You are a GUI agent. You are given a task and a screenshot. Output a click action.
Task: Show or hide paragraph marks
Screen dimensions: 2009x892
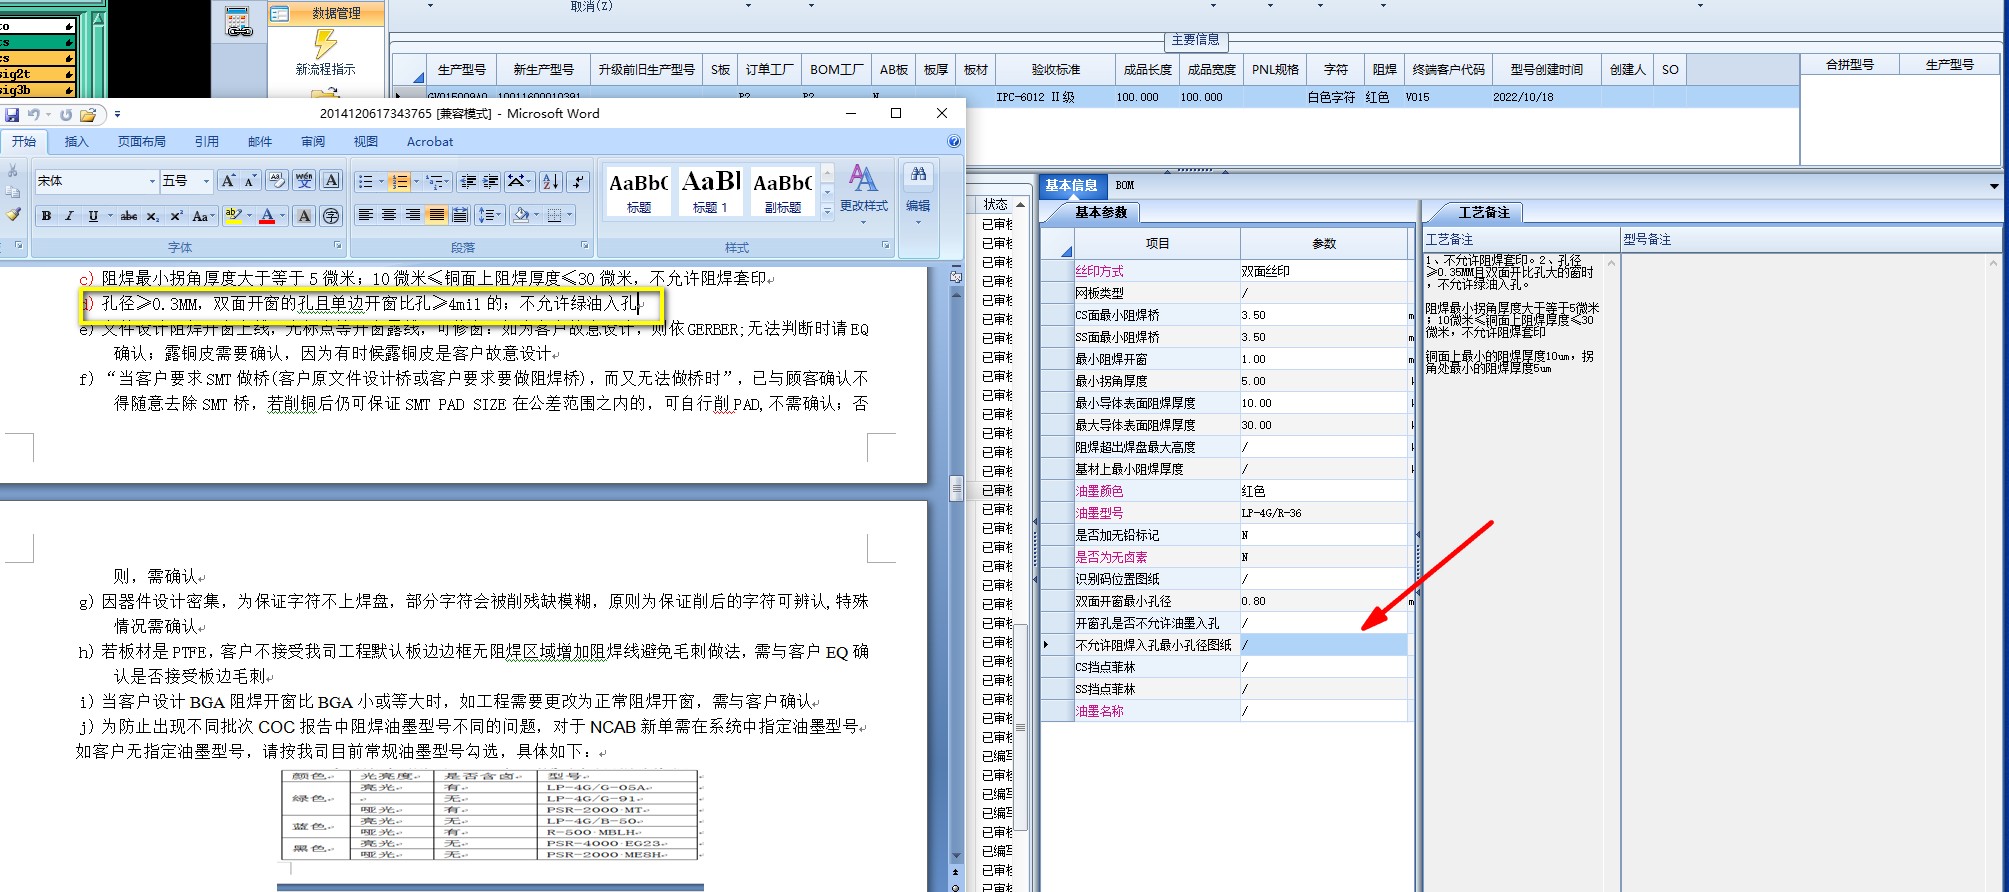click(x=578, y=181)
